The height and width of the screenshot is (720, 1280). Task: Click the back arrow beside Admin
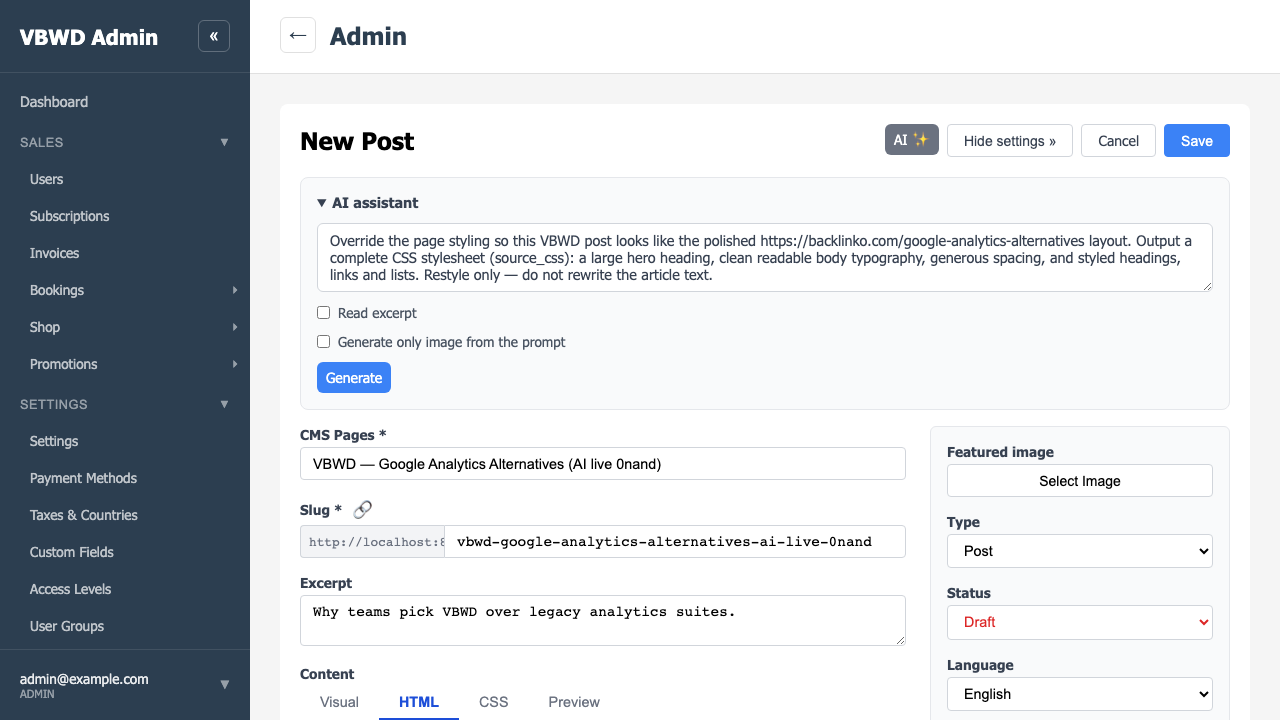click(298, 36)
